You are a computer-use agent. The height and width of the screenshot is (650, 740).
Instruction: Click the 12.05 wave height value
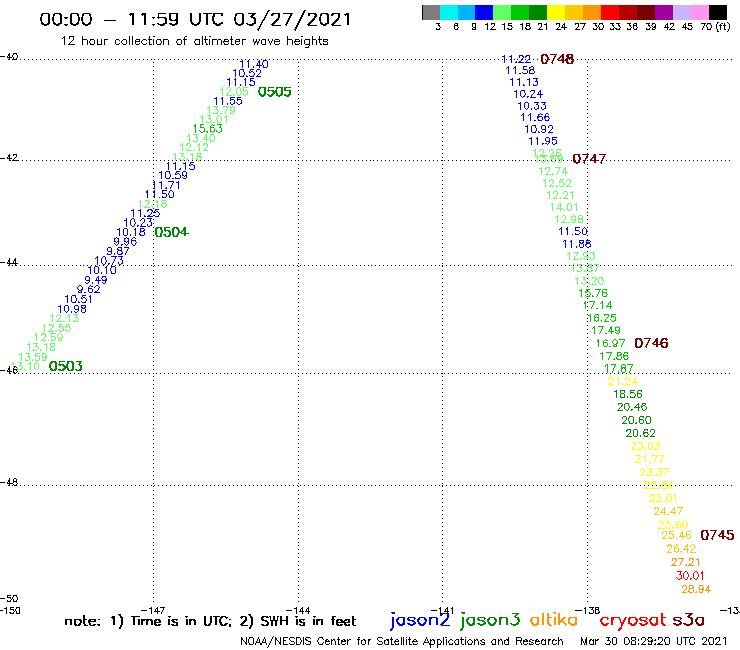coord(234,92)
